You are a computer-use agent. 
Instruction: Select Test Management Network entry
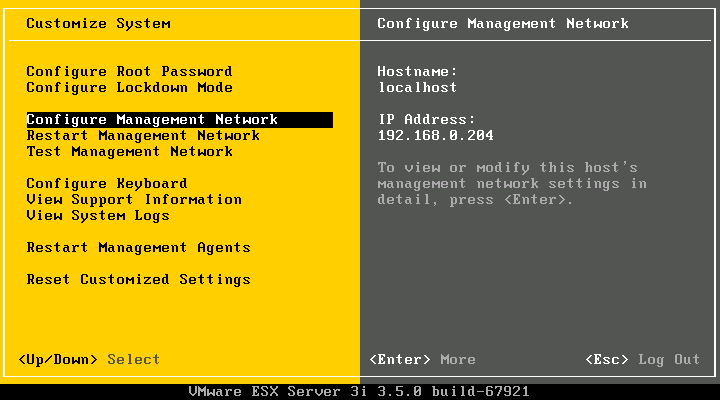pyautogui.click(x=129, y=152)
